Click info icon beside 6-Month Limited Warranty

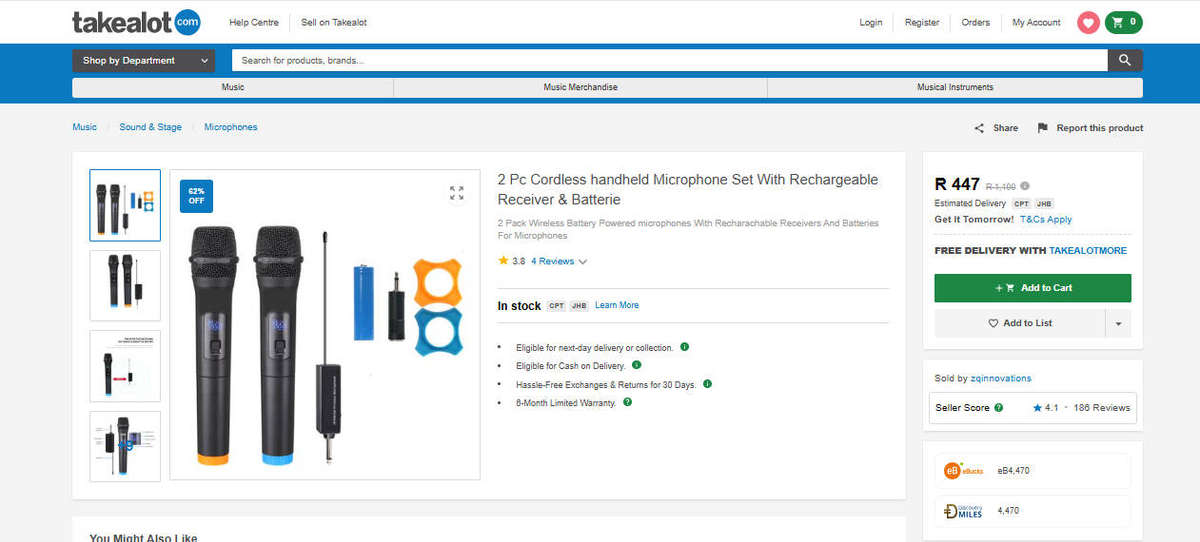627,402
